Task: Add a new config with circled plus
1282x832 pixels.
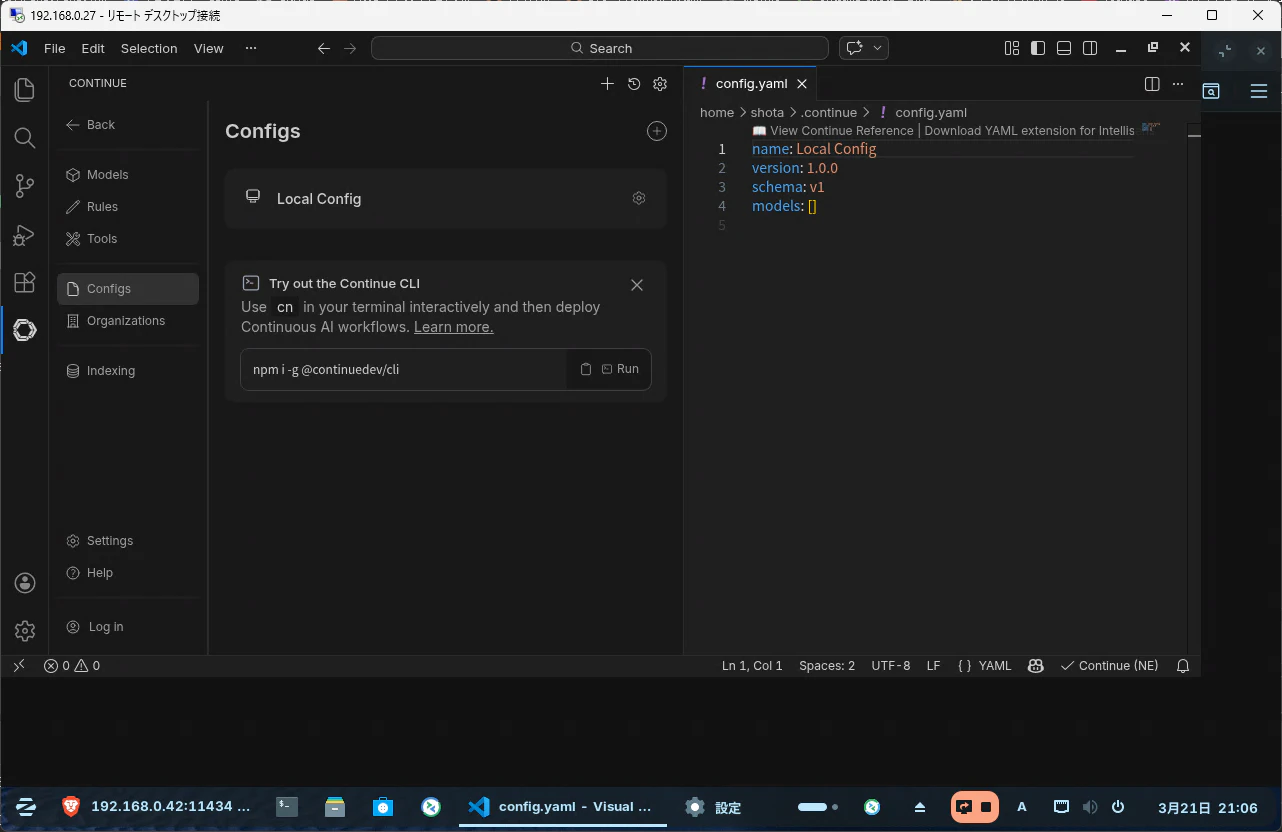Action: [657, 131]
